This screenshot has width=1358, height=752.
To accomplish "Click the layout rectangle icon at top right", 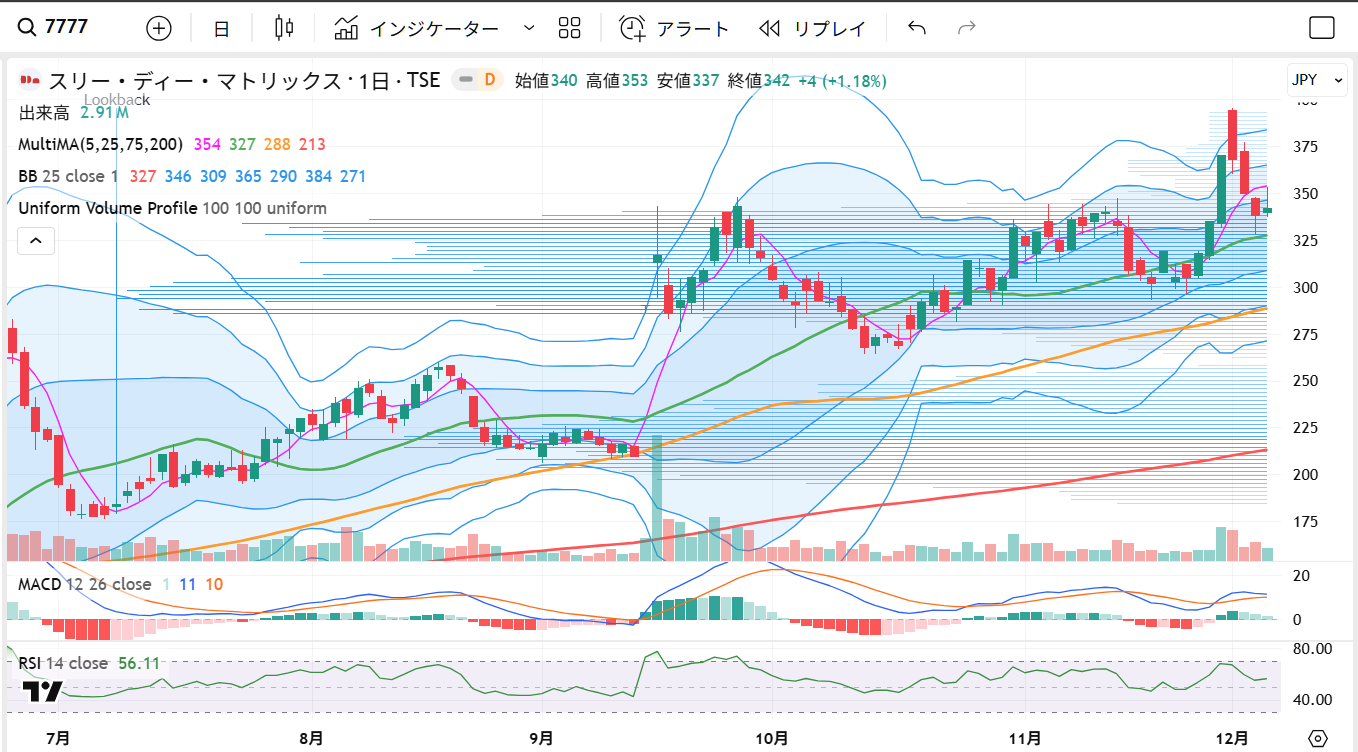I will click(1321, 28).
